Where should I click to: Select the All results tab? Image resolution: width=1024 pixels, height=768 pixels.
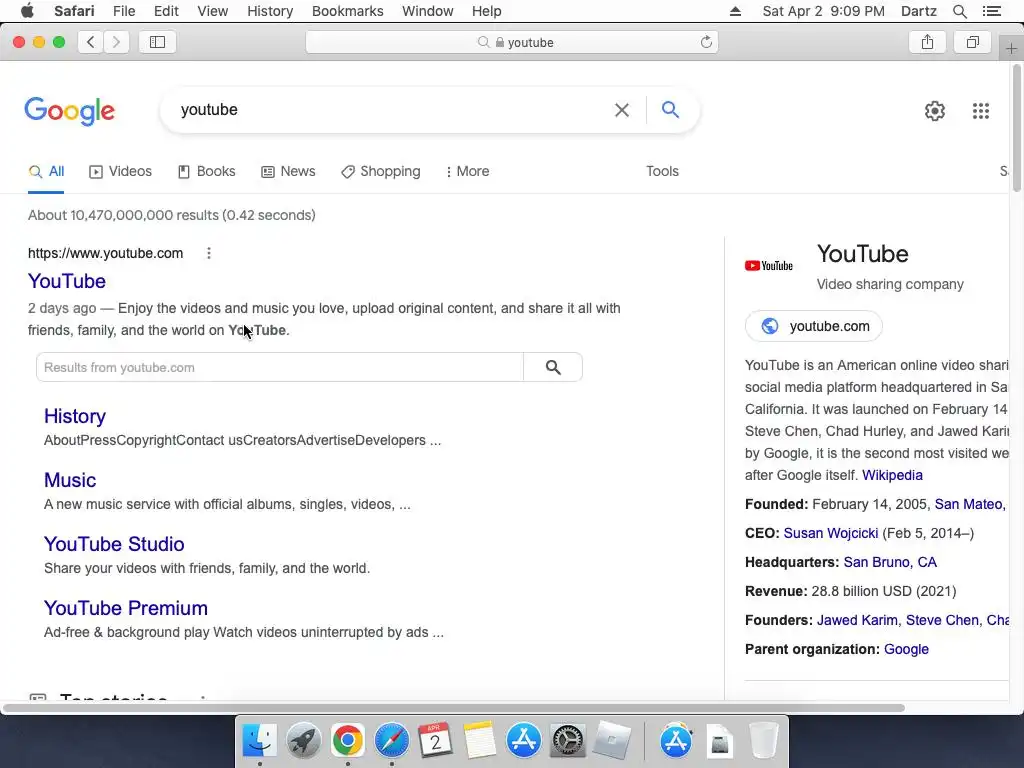pyautogui.click(x=46, y=172)
